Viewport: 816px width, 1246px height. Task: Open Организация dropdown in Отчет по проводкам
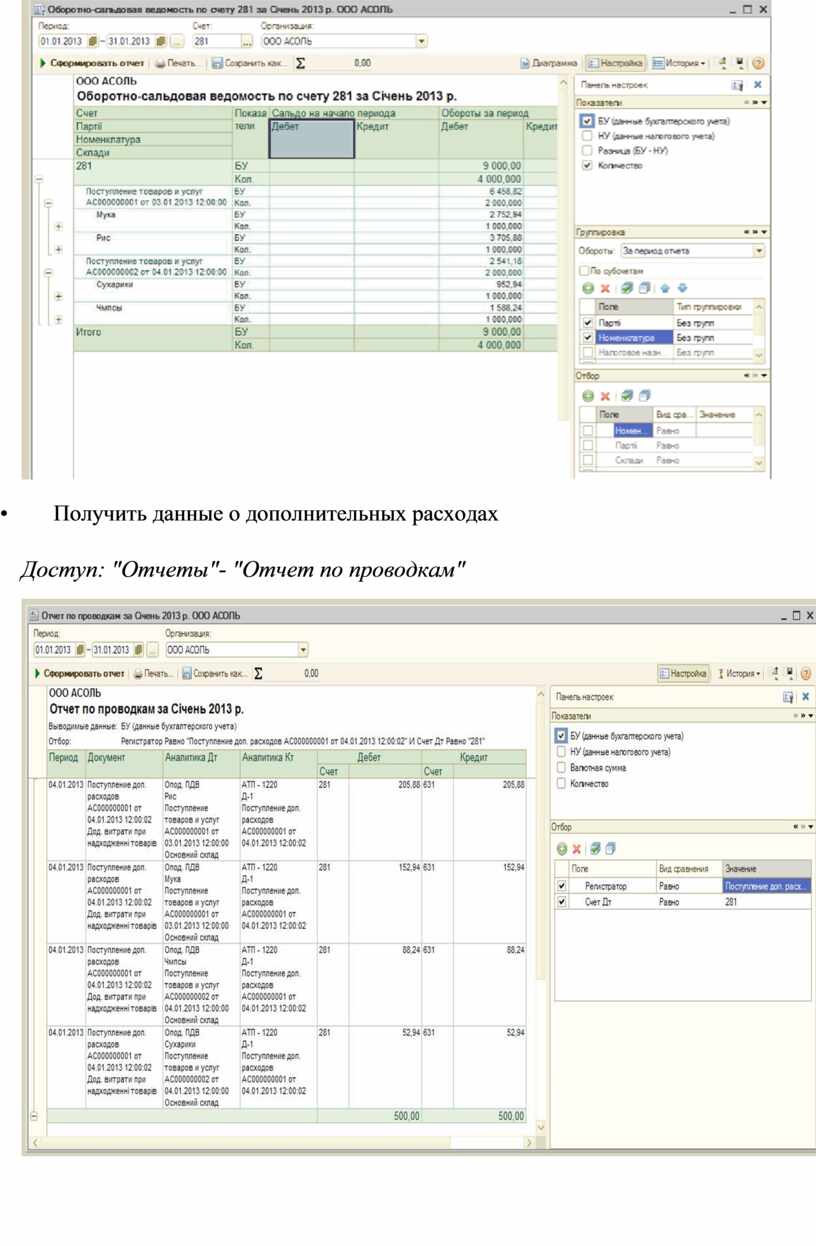tap(303, 649)
